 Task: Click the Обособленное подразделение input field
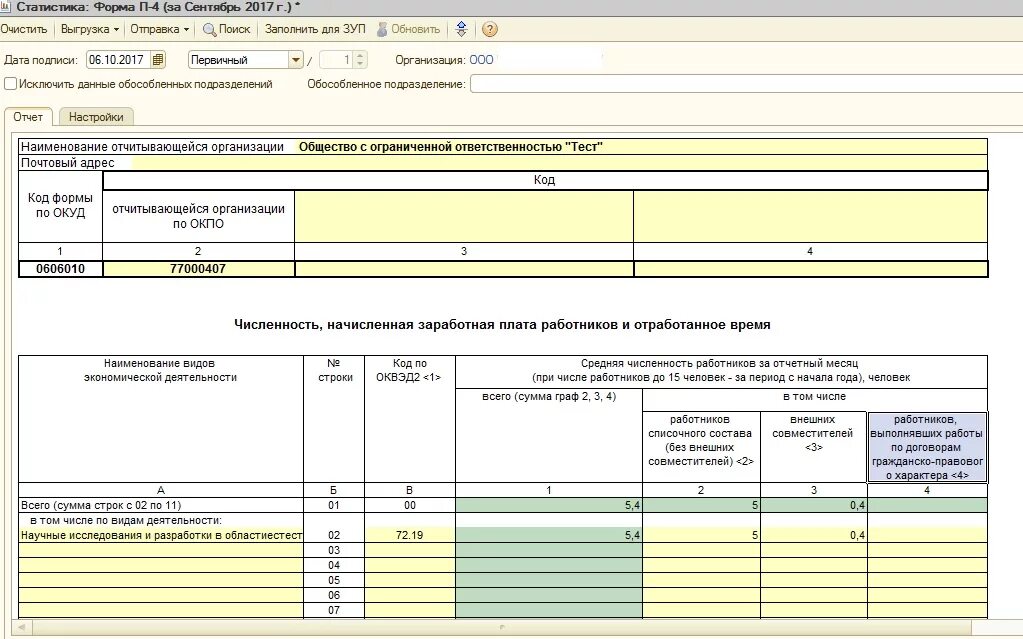(746, 84)
